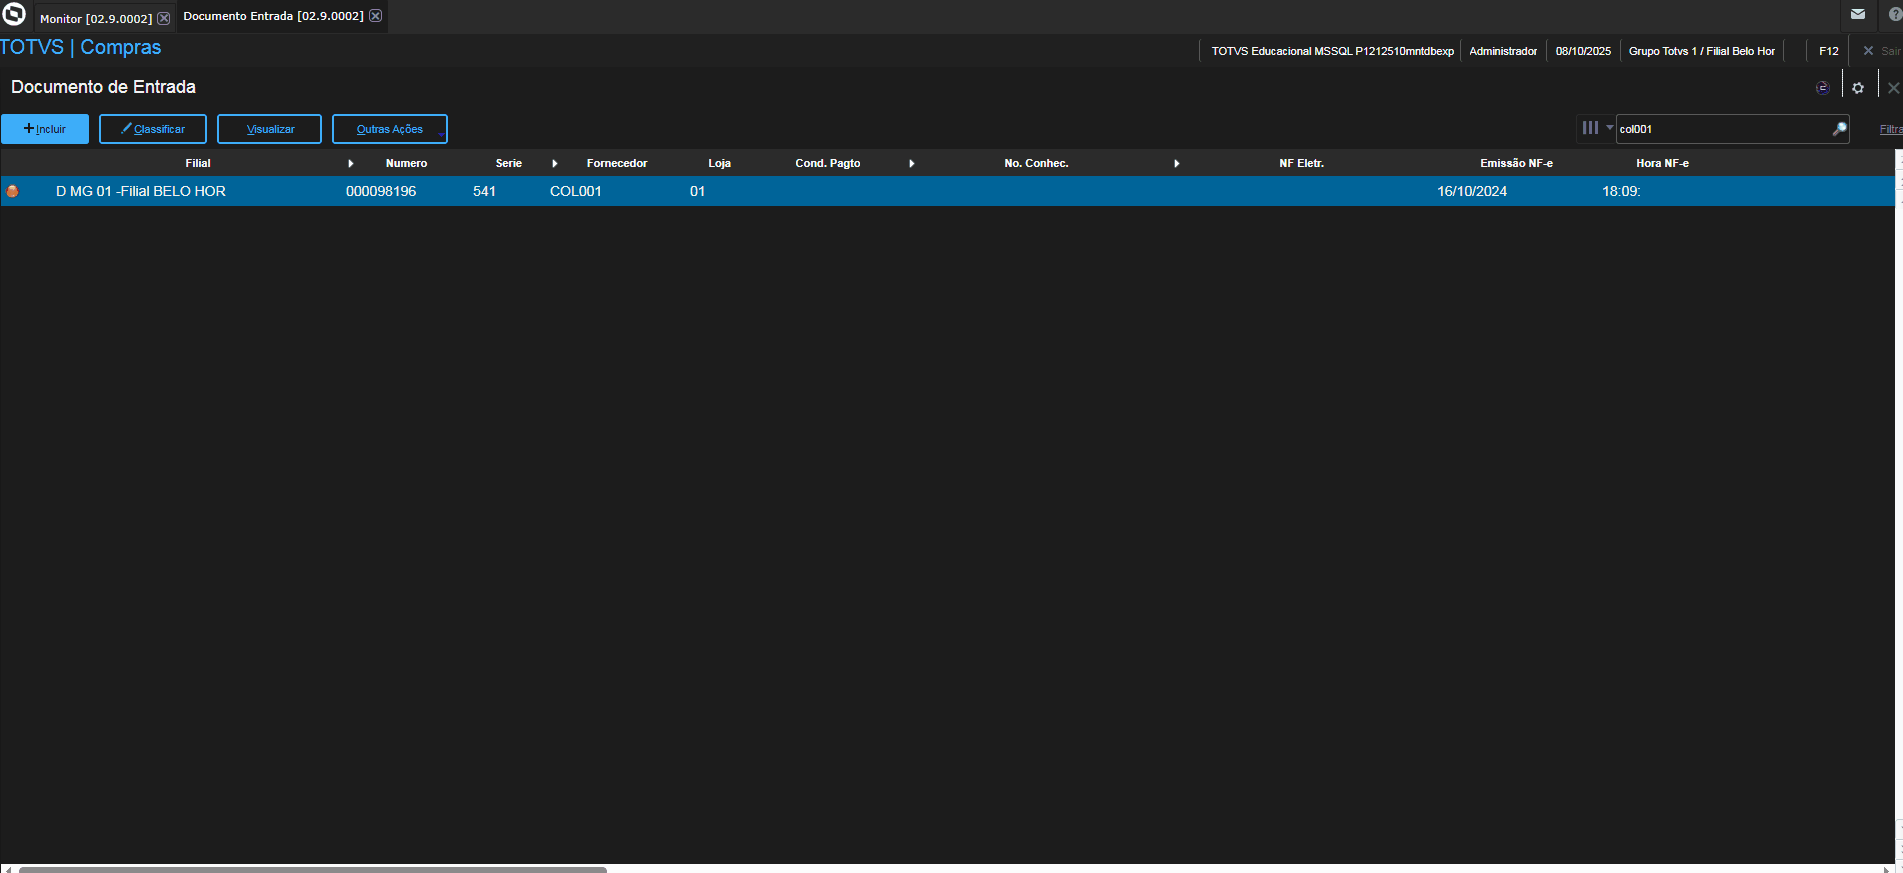1903x873 pixels.
Task: Select the cell D MG 01 -Filial BELO HOR
Action: tap(141, 191)
